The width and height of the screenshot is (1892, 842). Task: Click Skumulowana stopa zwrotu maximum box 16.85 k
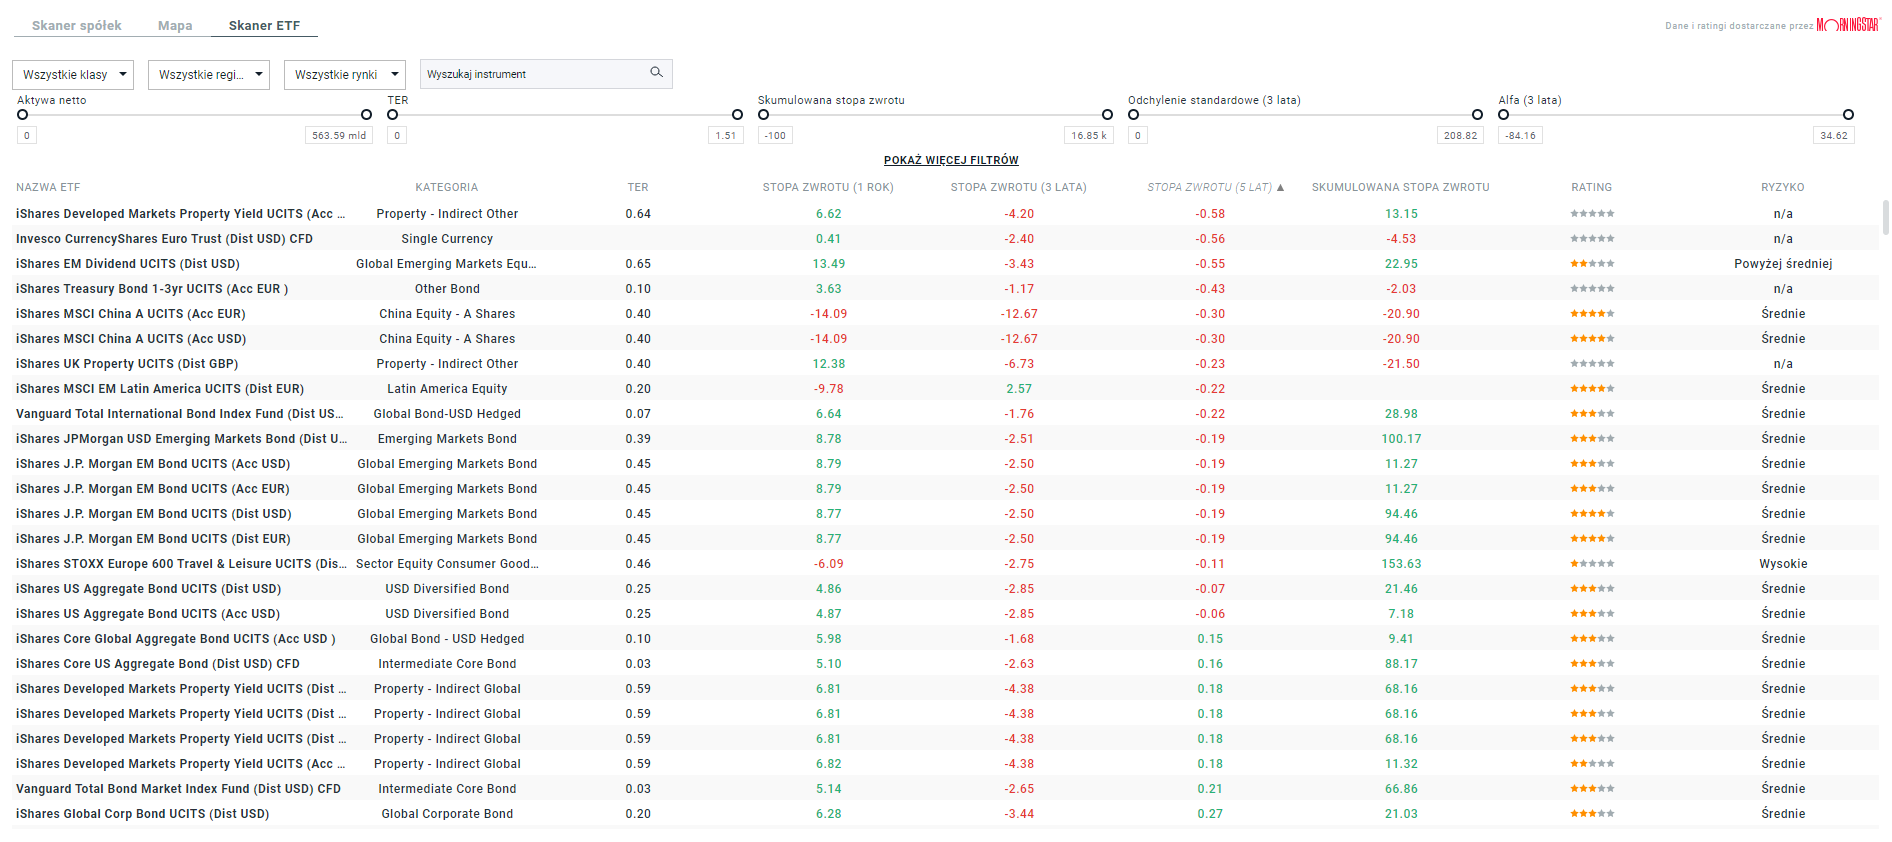[x=1089, y=136]
